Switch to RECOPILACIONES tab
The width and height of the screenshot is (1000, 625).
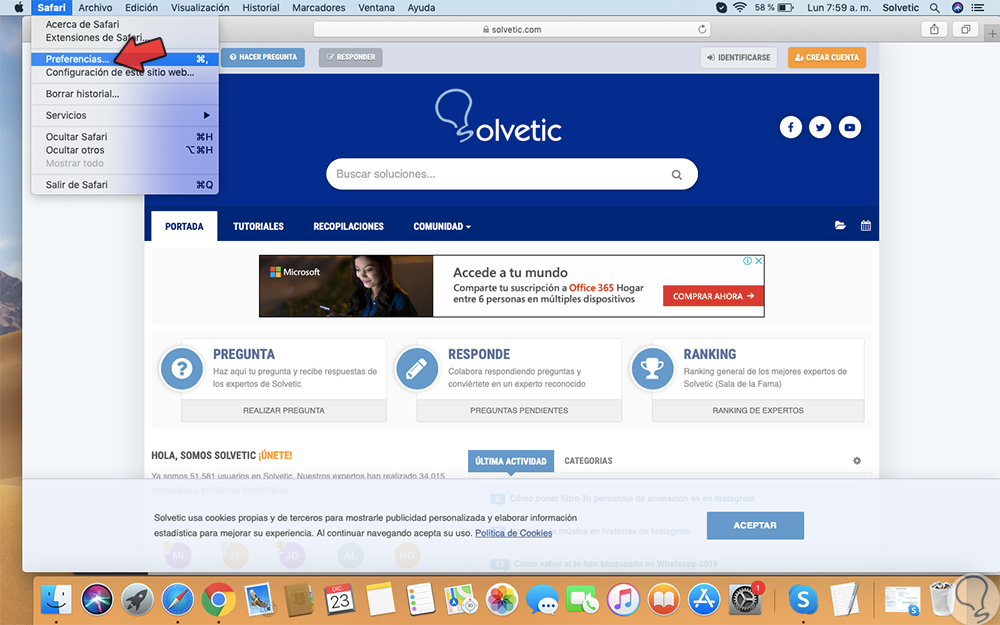[348, 226]
